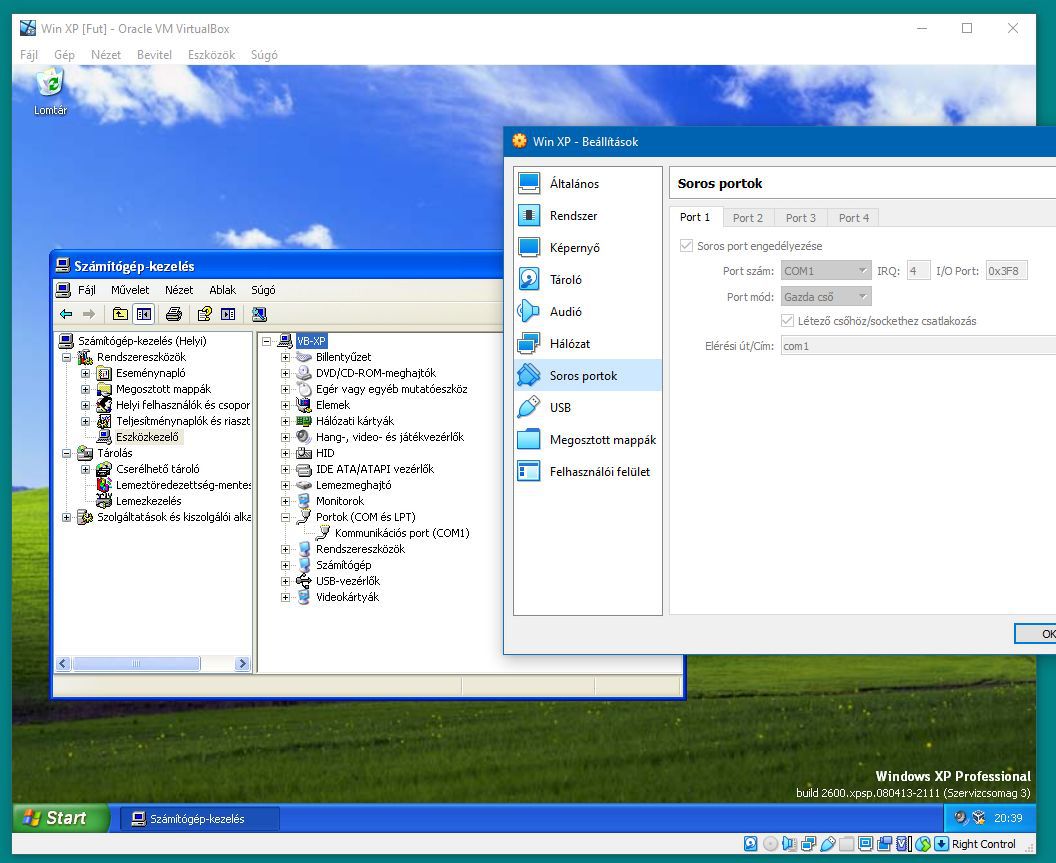The width and height of the screenshot is (1056, 863).
Task: Click Számítógép-kezelés taskbar button
Action: pyautogui.click(x=200, y=819)
